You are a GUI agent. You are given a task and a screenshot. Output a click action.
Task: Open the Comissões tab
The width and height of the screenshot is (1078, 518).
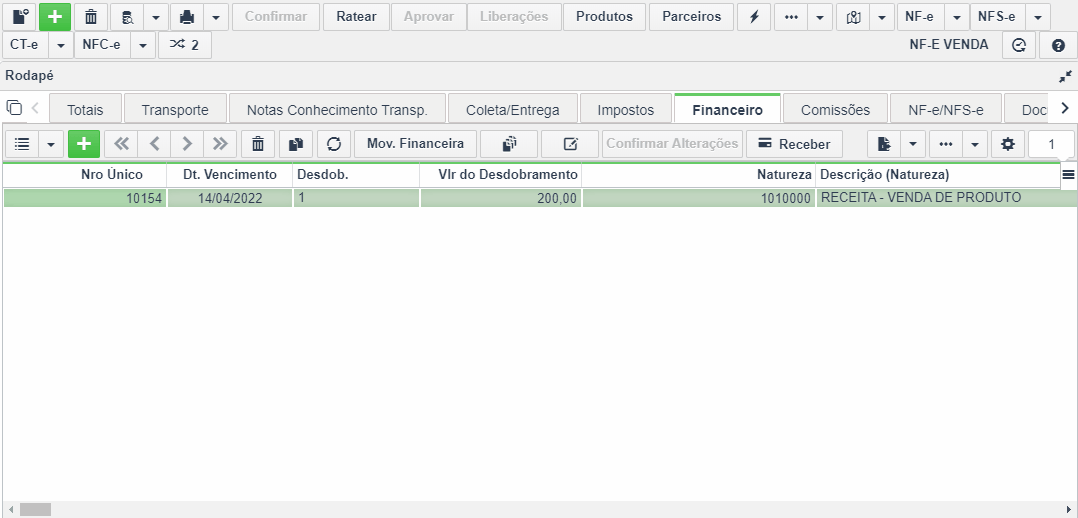click(x=835, y=109)
